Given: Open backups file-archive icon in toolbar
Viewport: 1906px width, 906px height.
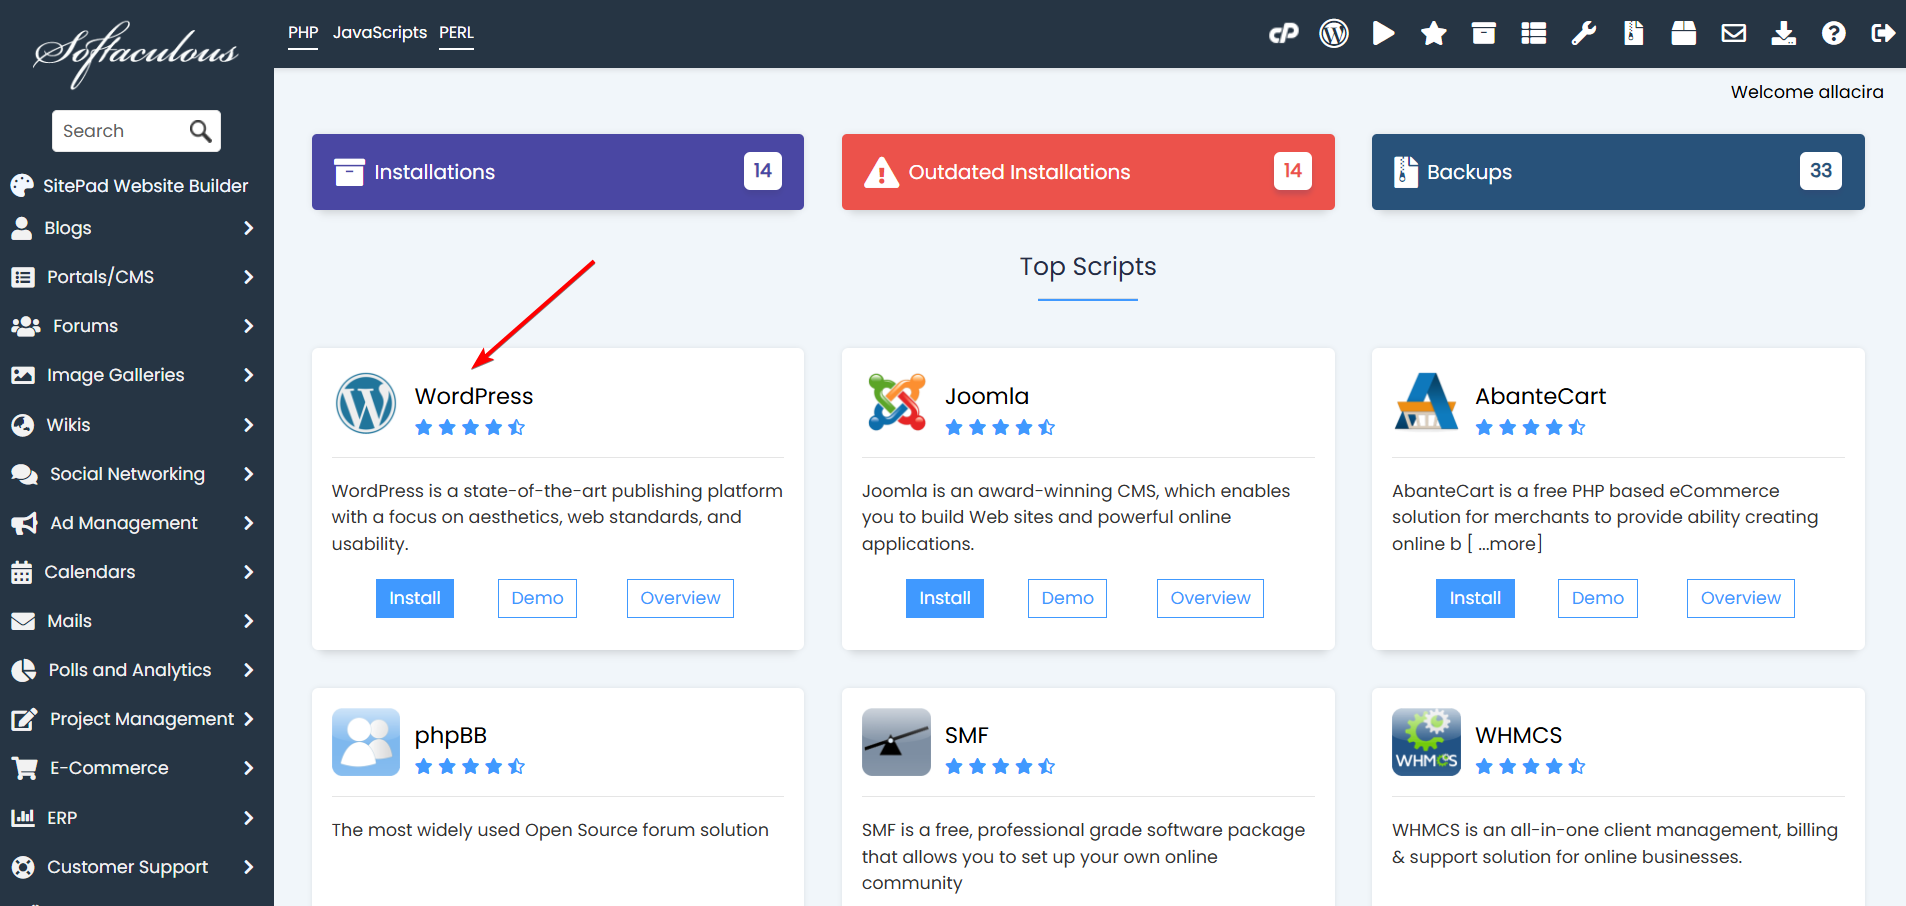Looking at the screenshot, I should pos(1634,33).
